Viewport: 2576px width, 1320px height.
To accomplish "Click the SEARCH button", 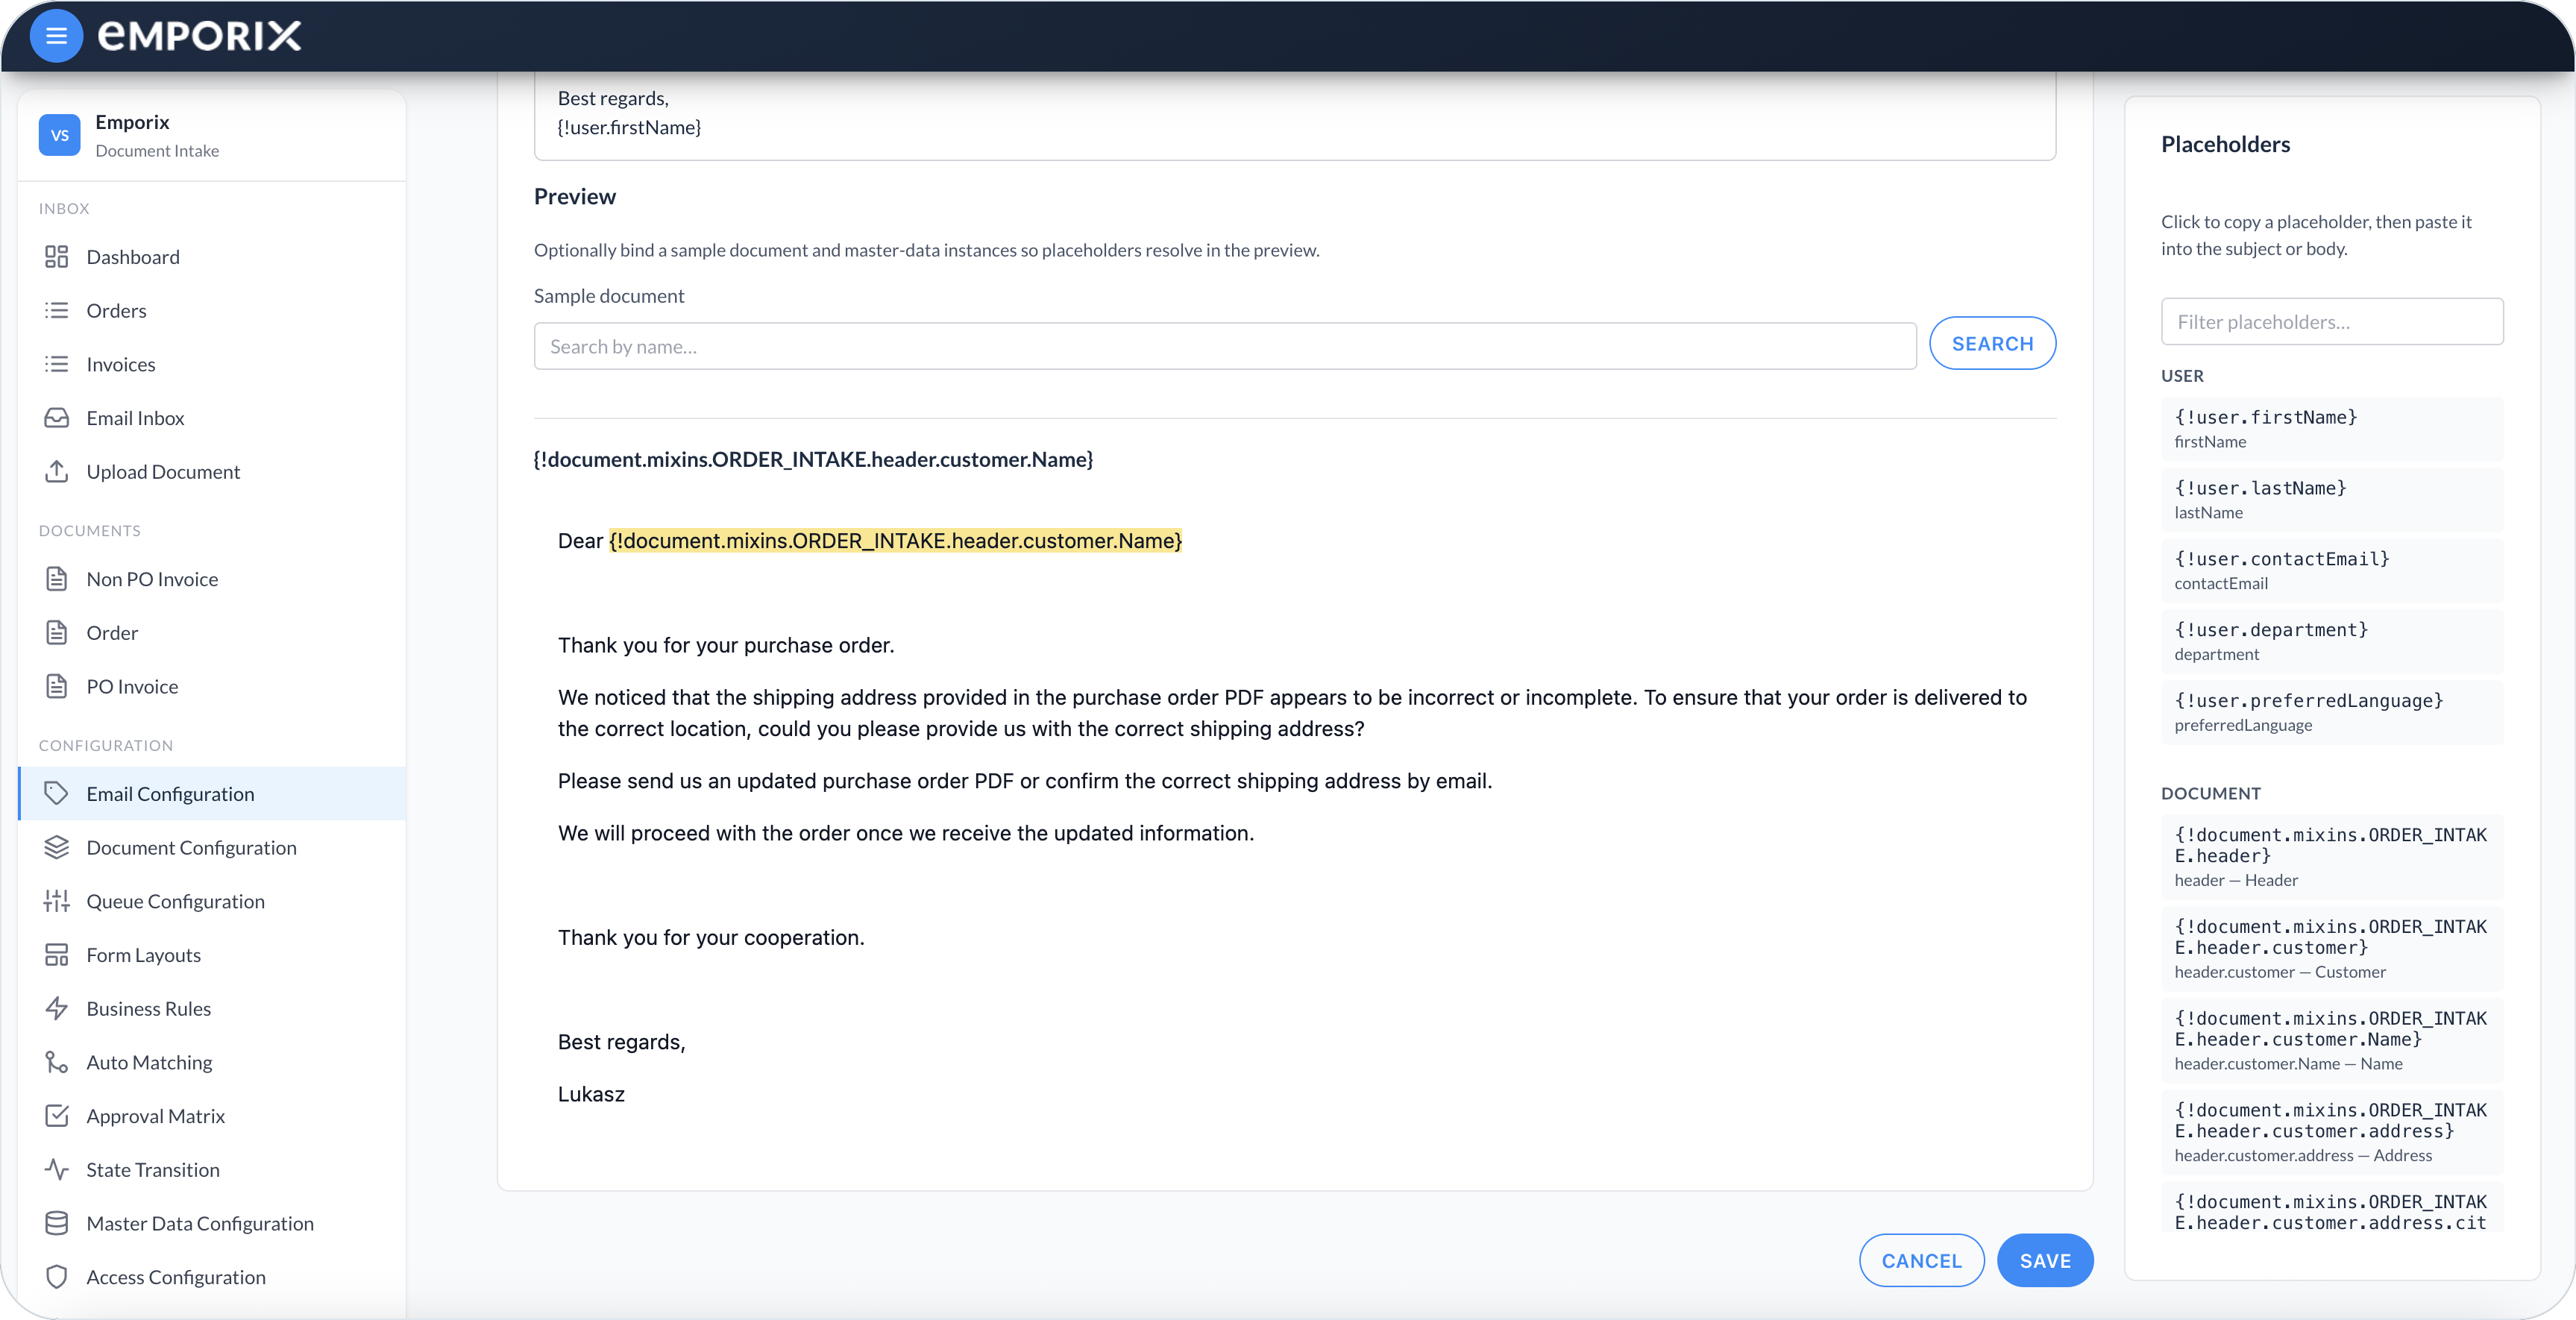I will coord(1992,344).
